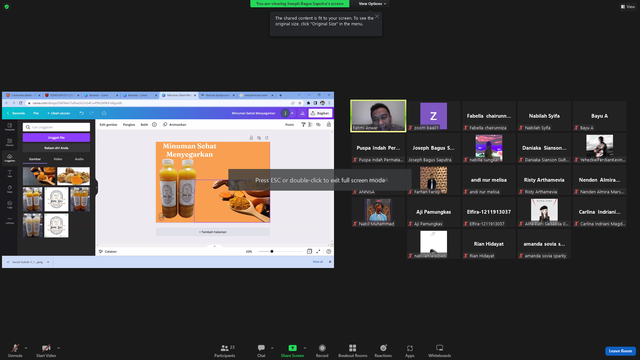Go back to Beranda in Canva
The height and width of the screenshot is (360, 640).
tap(16, 113)
